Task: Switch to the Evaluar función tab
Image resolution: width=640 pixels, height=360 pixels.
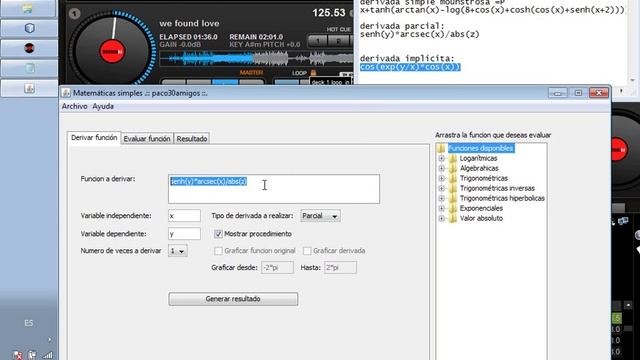Action: point(147,139)
